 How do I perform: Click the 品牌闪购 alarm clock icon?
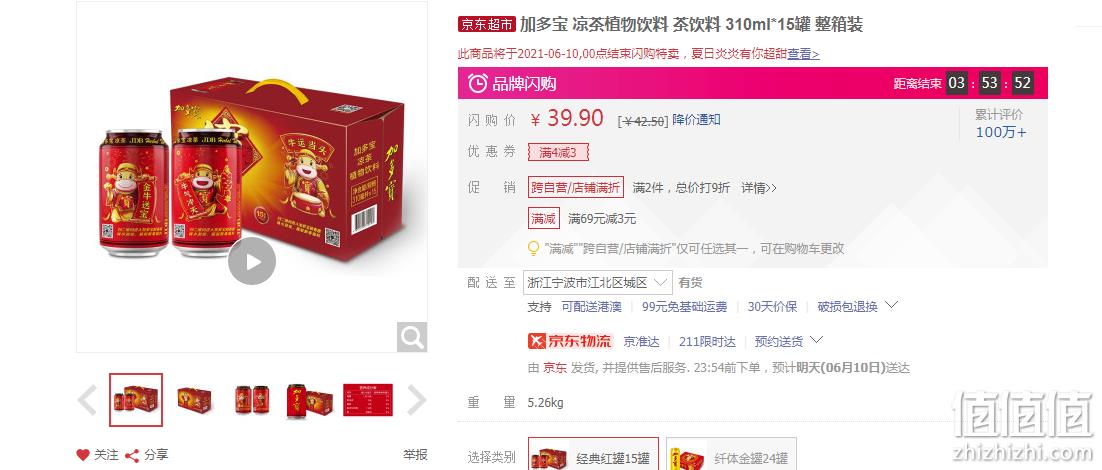point(477,84)
